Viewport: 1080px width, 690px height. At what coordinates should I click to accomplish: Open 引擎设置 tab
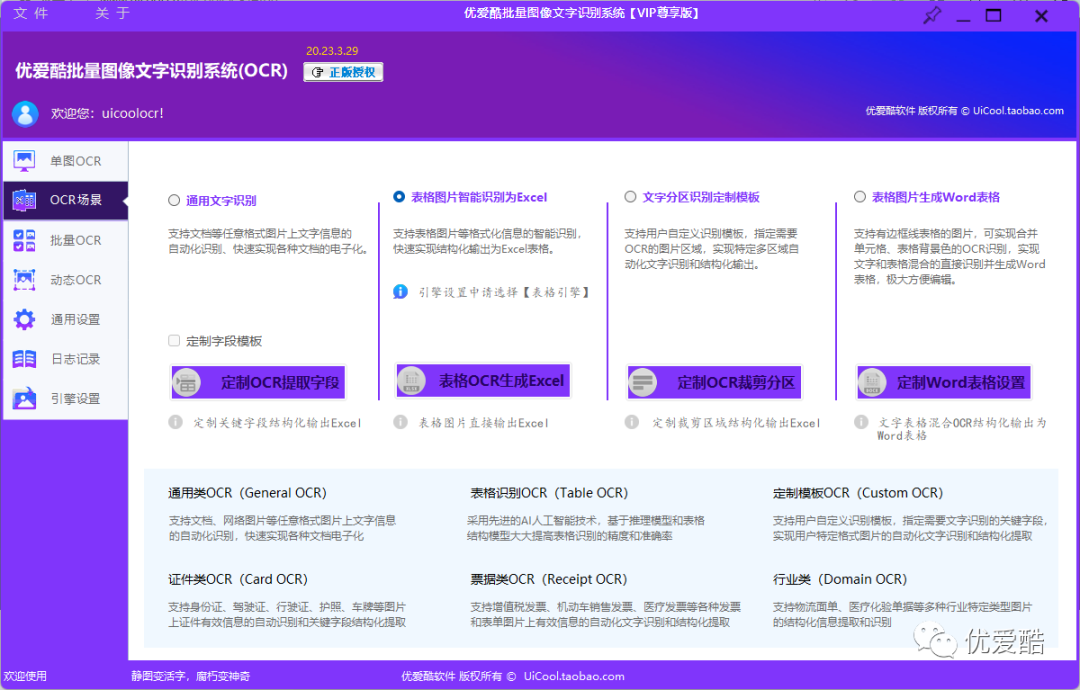[x=65, y=398]
